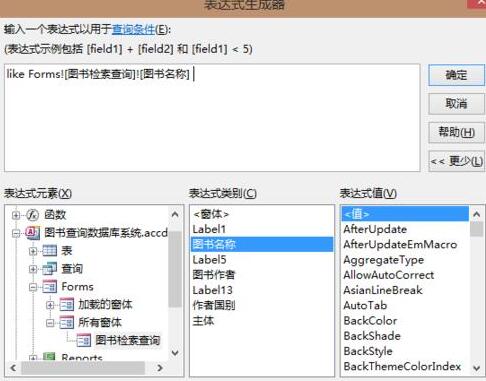Select Label1 in expression categories

(261, 229)
